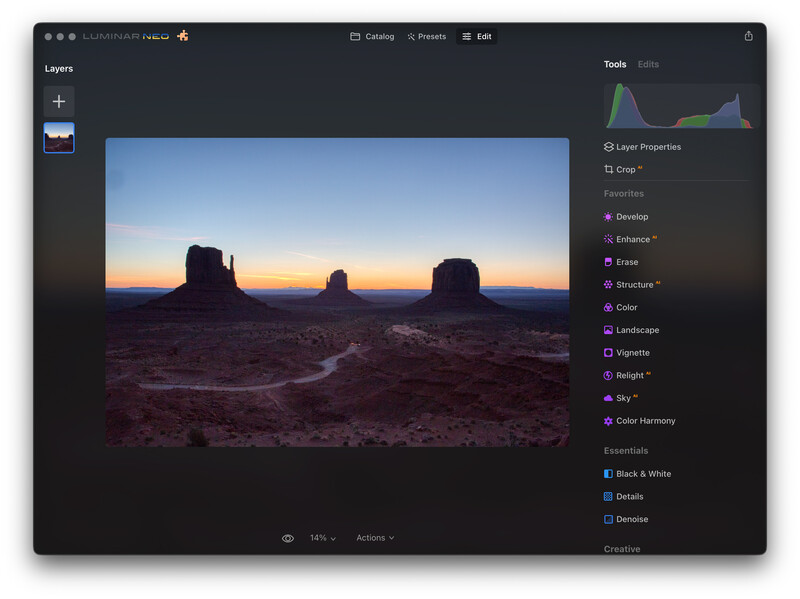Viewport: 800px width, 599px height.
Task: Click the Catalog folder icon
Action: [355, 36]
